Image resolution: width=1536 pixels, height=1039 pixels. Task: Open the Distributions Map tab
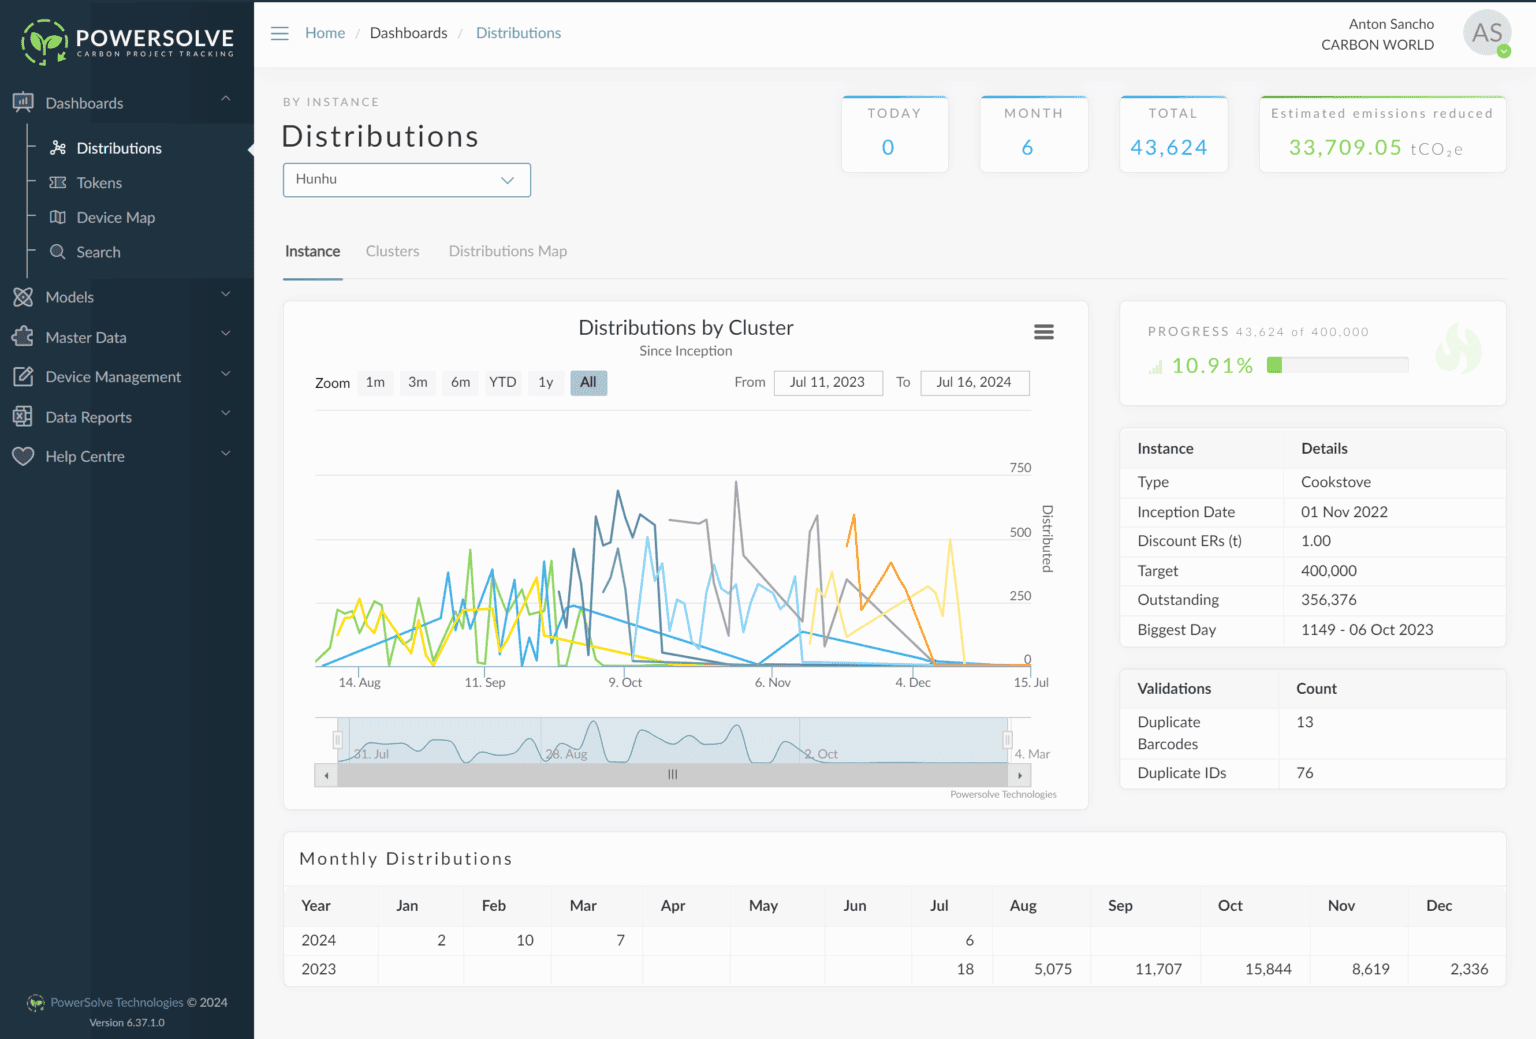coord(507,251)
